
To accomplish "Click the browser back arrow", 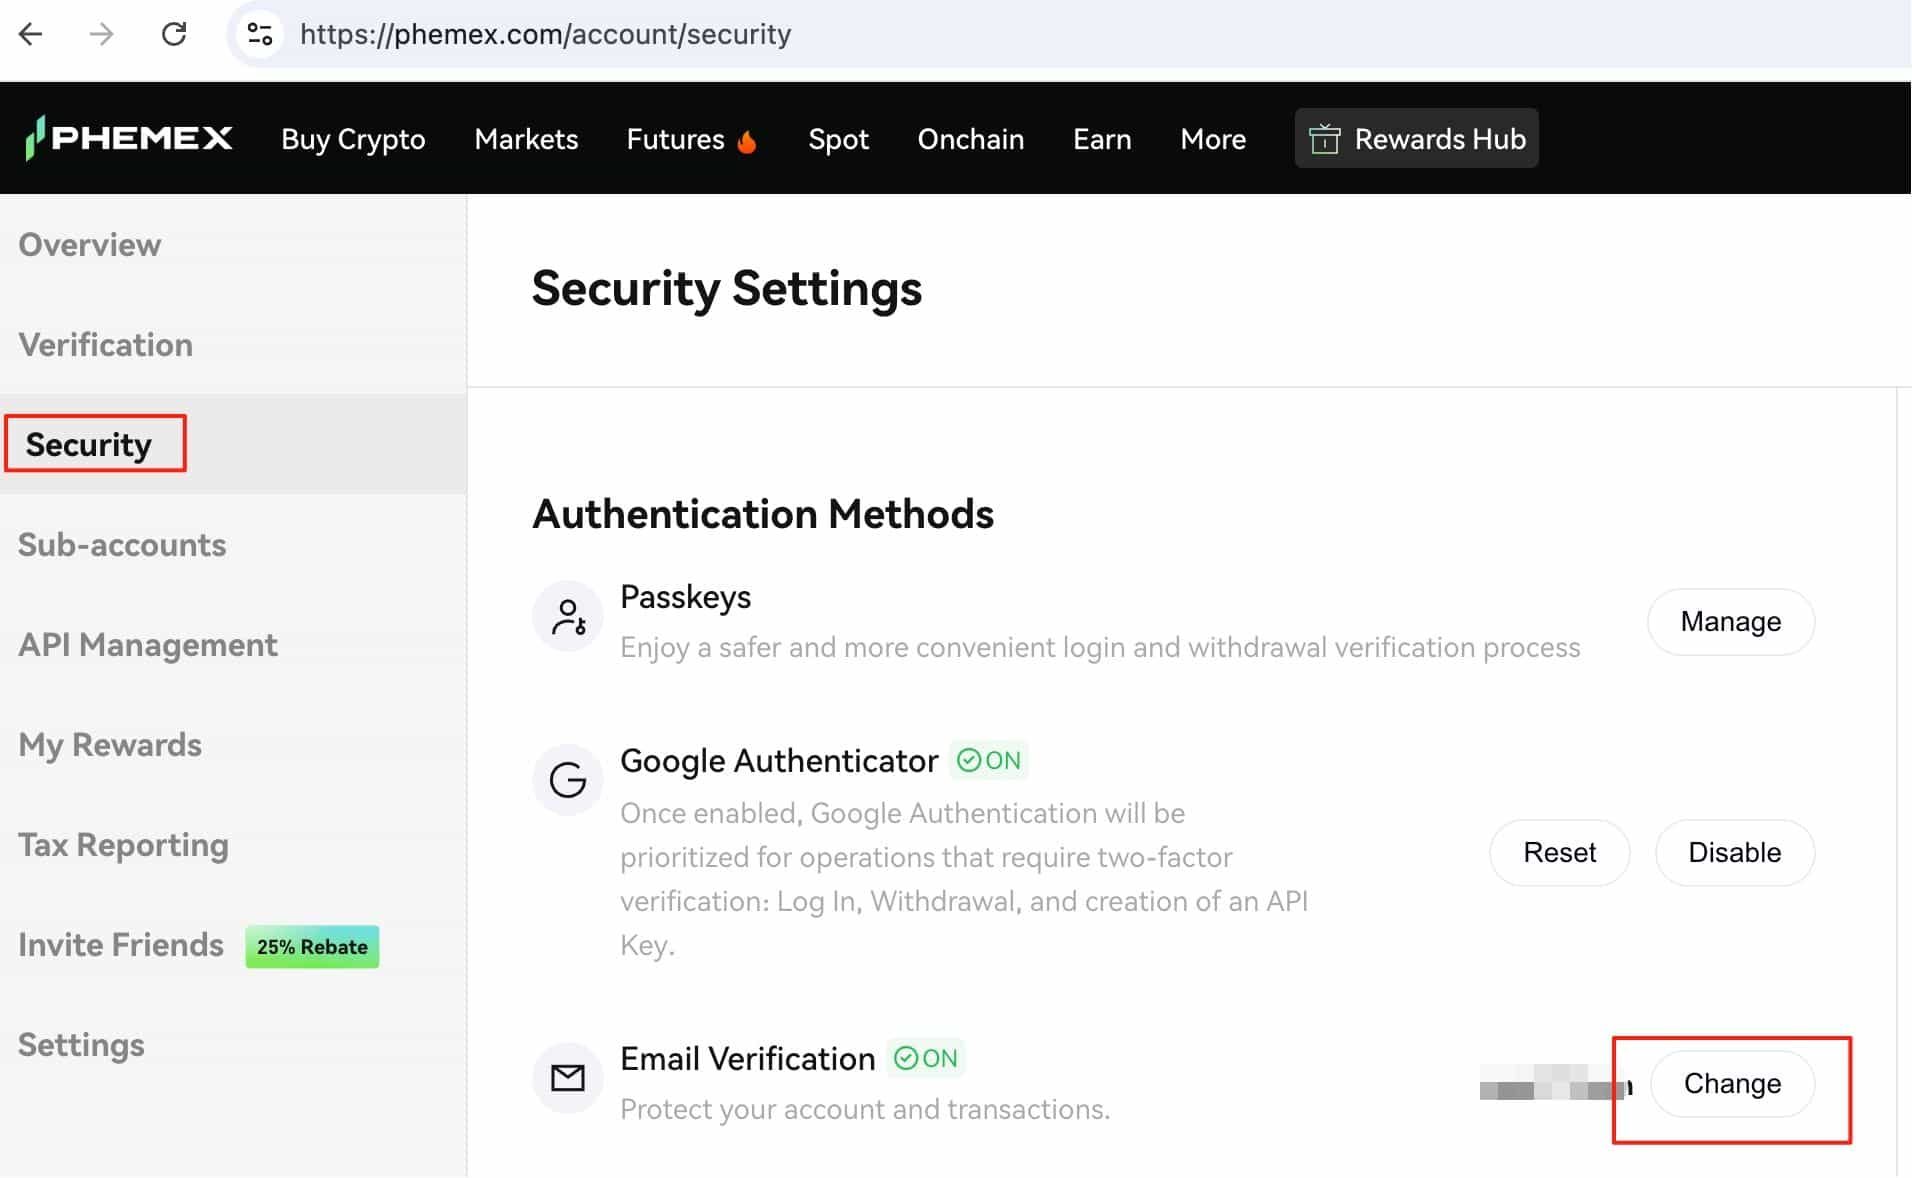I will 31,34.
